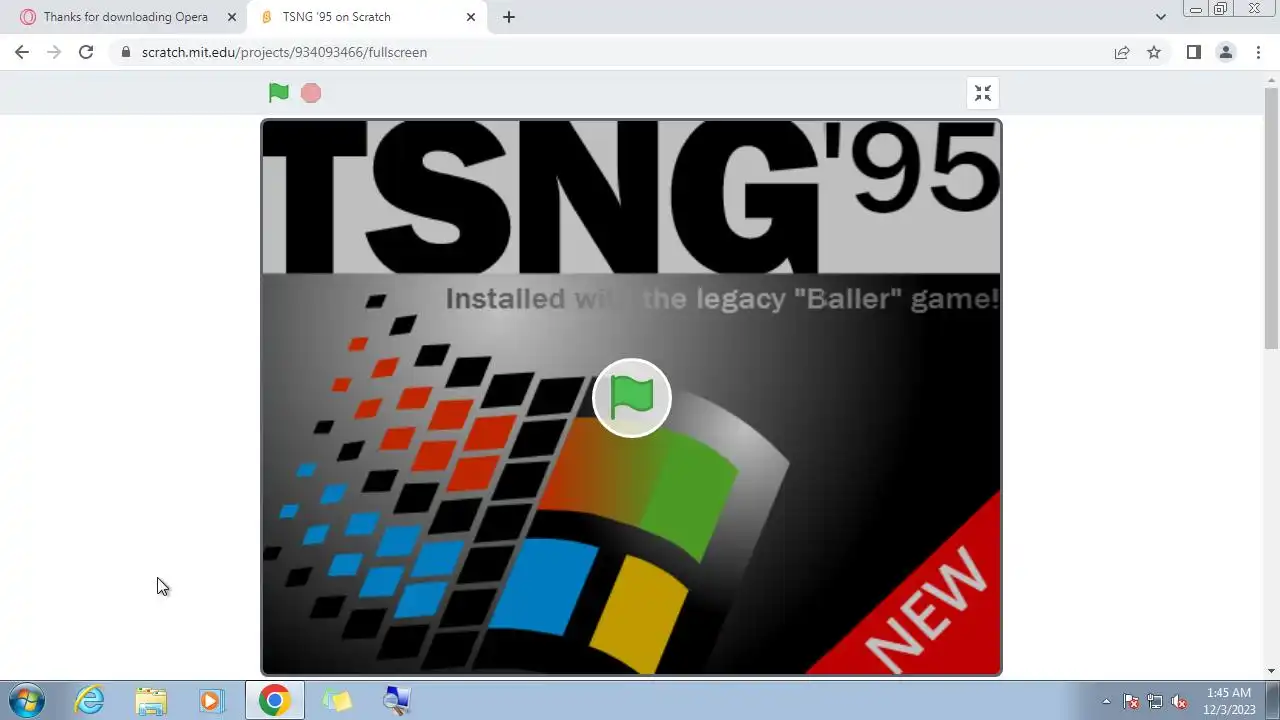The height and width of the screenshot is (720, 1280).
Task: Click the green flag above the stage
Action: 279,93
